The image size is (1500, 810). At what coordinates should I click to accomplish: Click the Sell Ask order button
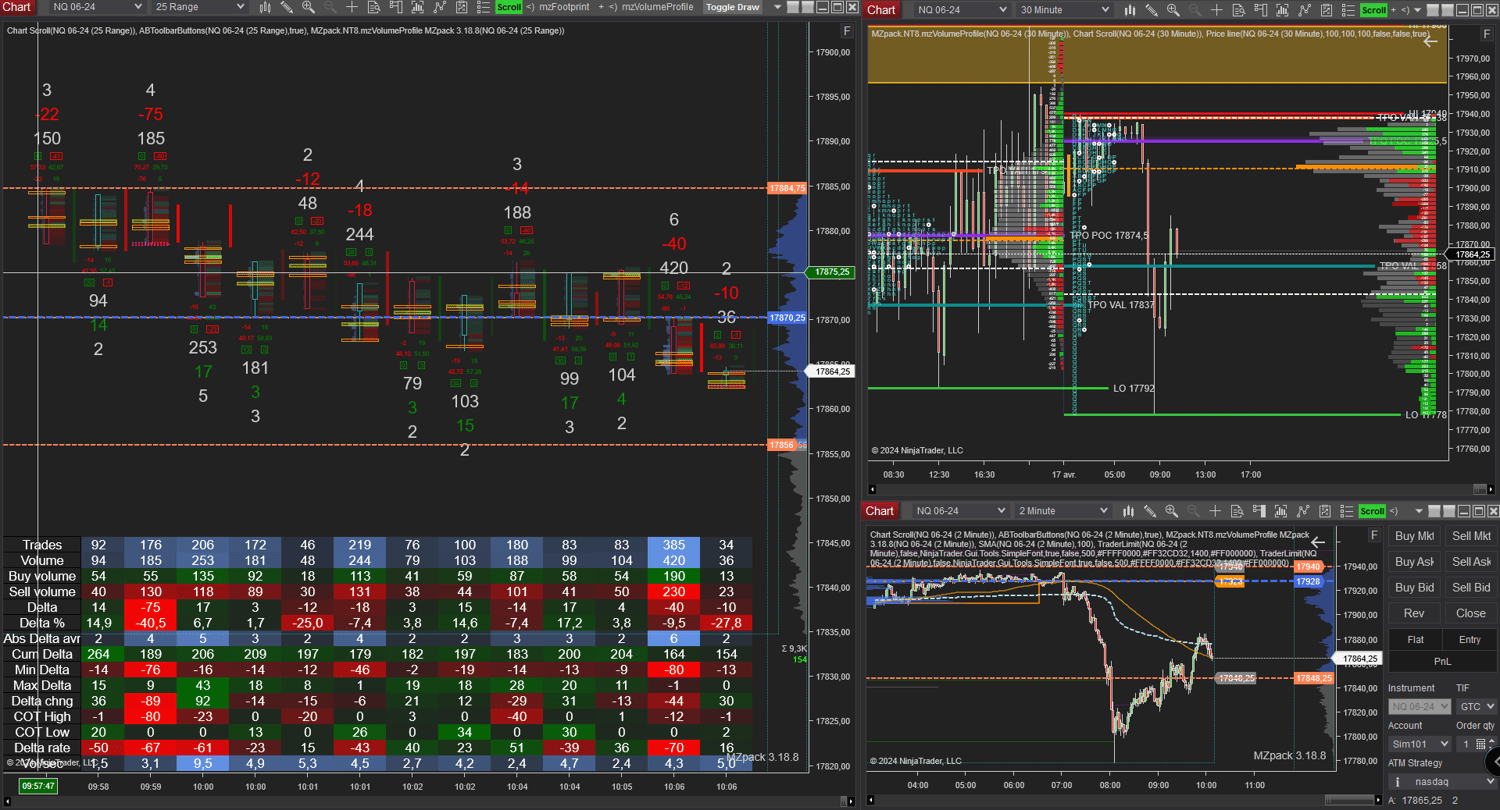tap(1471, 562)
